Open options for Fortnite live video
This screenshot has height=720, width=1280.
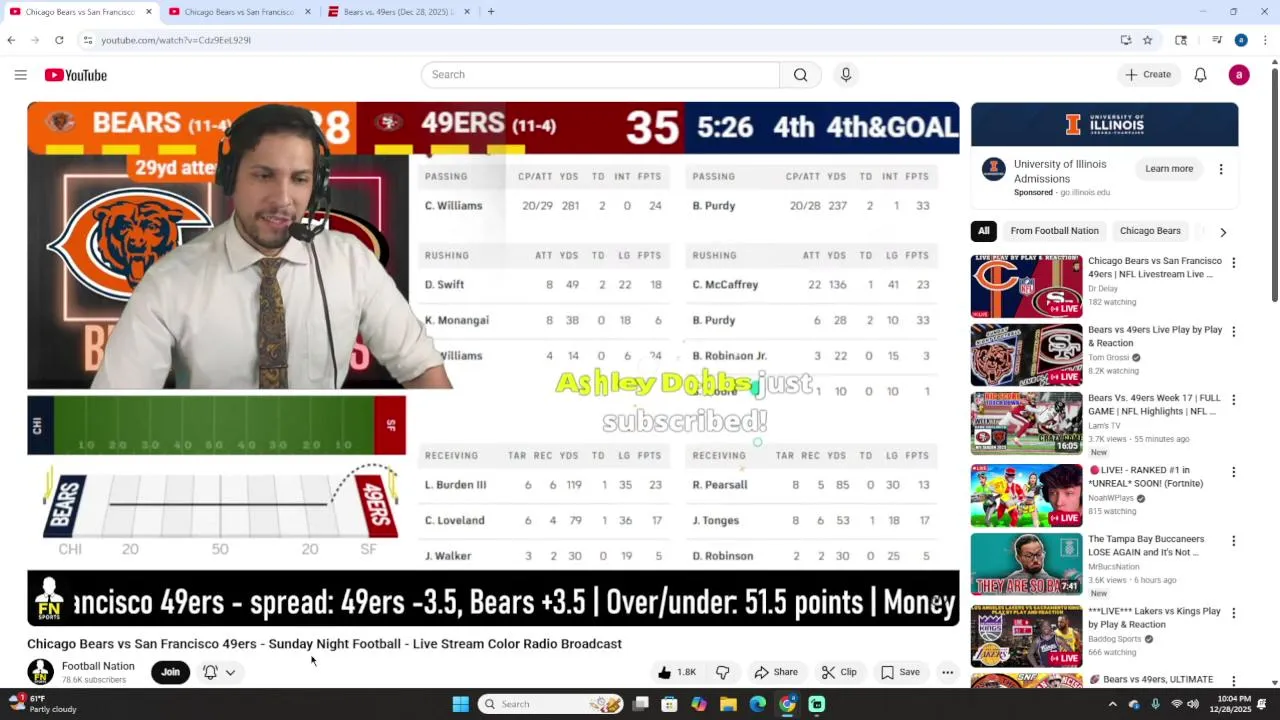[x=1233, y=471]
